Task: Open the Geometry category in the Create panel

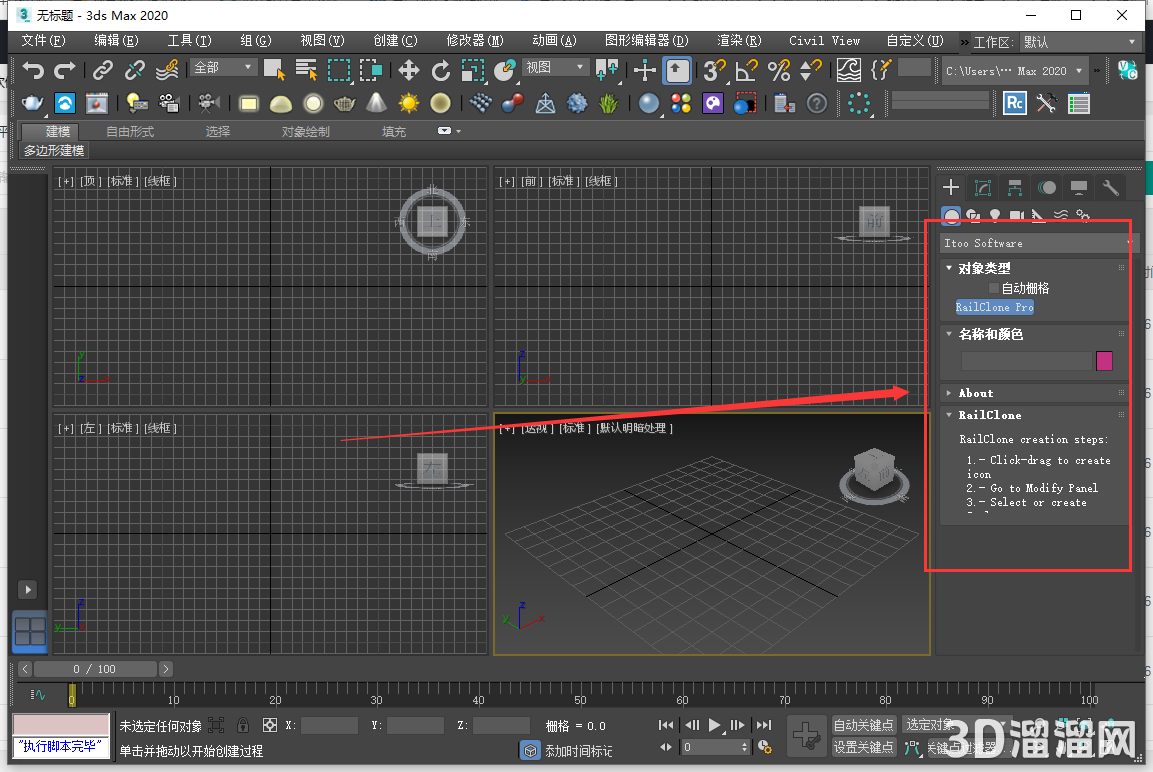Action: 951,215
